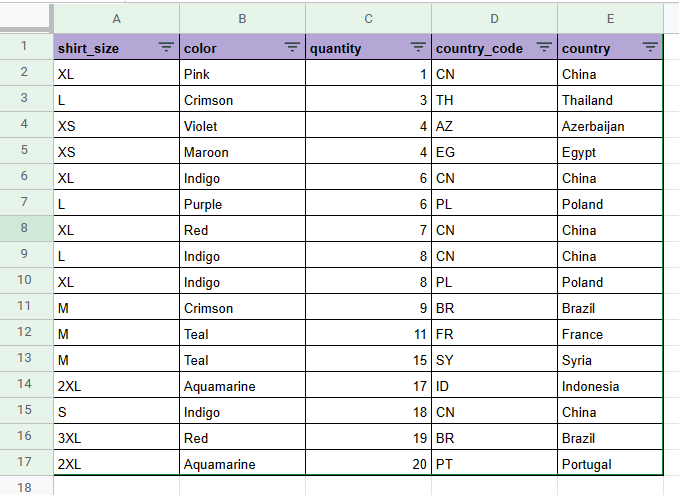
Task: Select column D header
Action: pos(495,19)
